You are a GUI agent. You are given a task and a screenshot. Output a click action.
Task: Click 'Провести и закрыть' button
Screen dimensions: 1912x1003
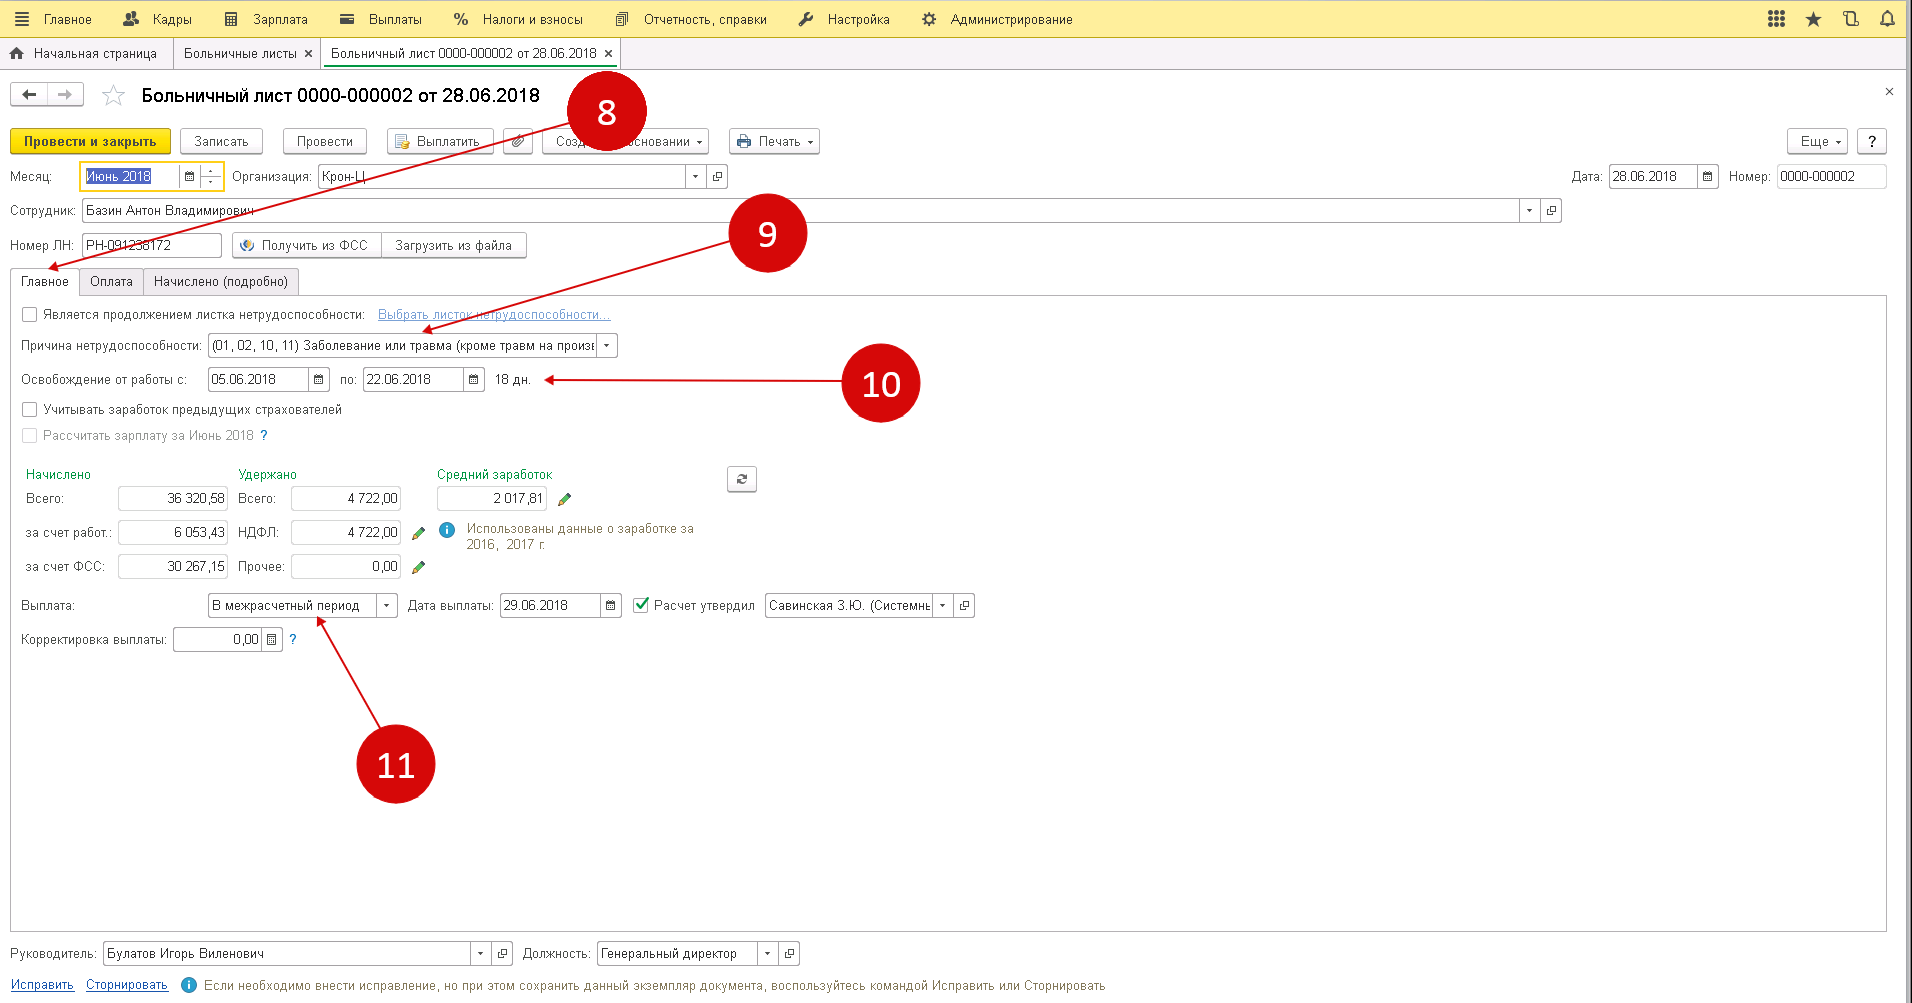coord(90,142)
